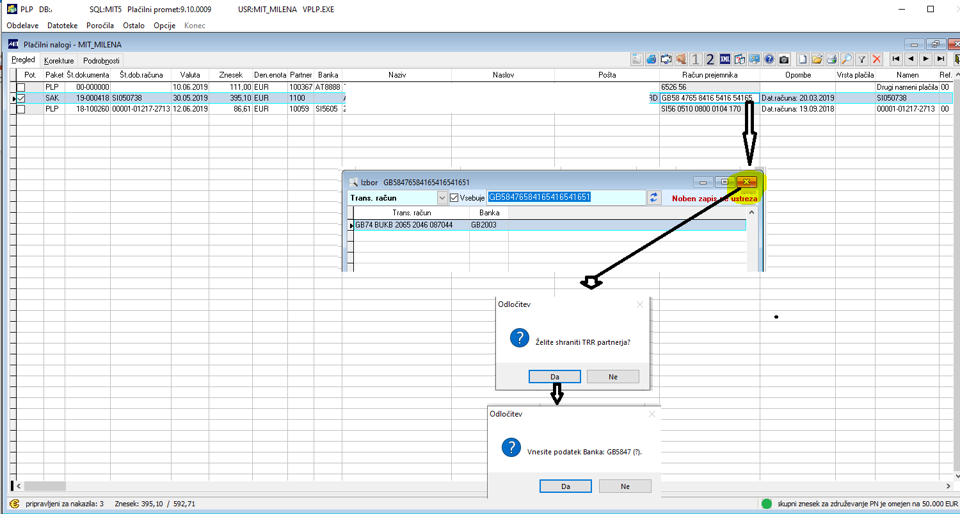Click the Račun prejemnika column header
This screenshot has width=960, height=514.
point(710,75)
